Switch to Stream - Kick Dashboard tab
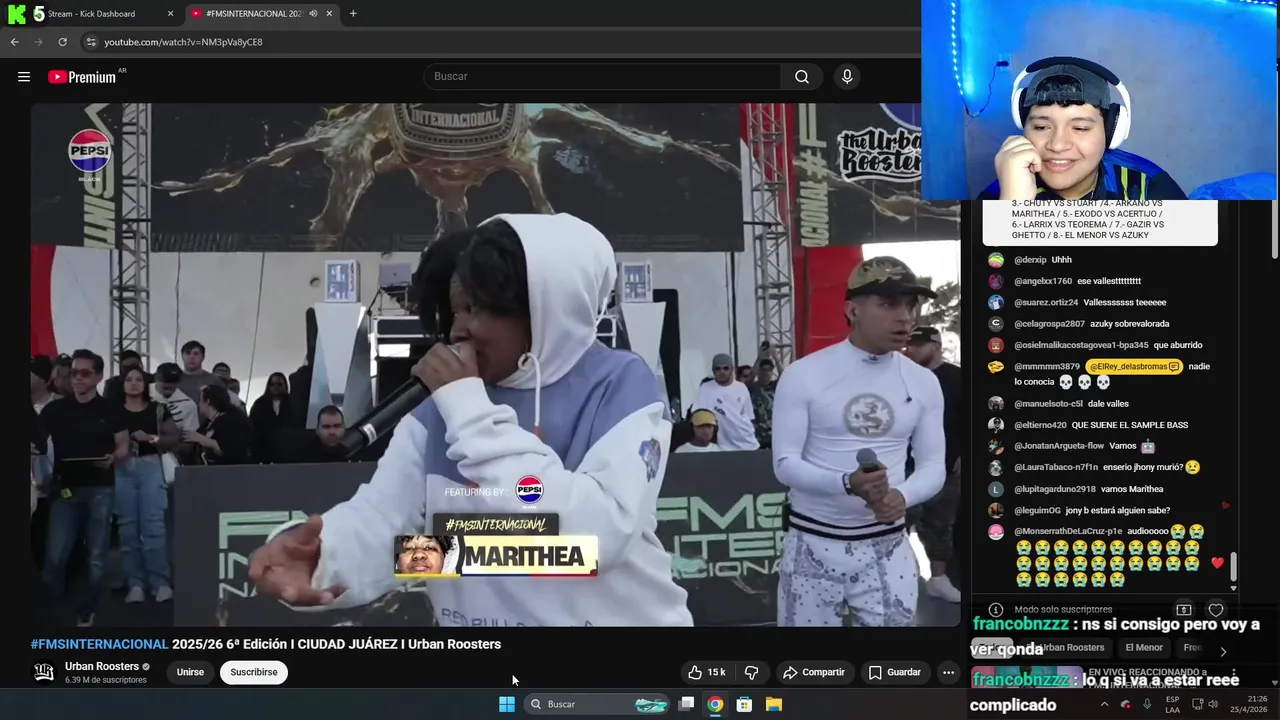 click(90, 14)
